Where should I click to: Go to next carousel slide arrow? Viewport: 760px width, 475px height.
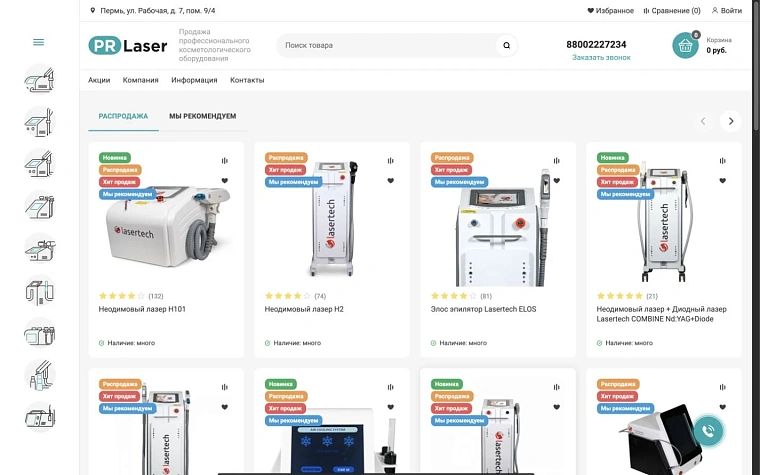730,121
